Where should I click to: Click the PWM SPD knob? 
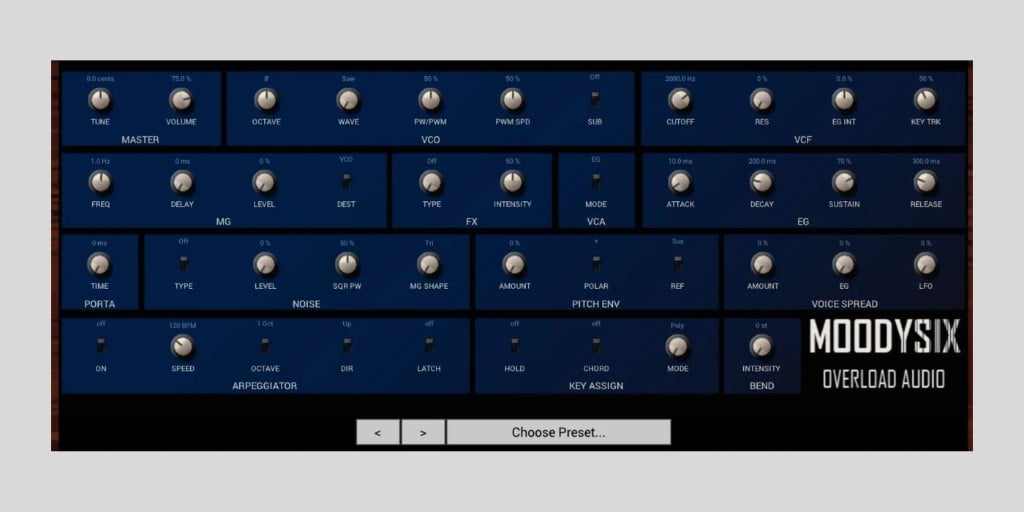pyautogui.click(x=512, y=100)
